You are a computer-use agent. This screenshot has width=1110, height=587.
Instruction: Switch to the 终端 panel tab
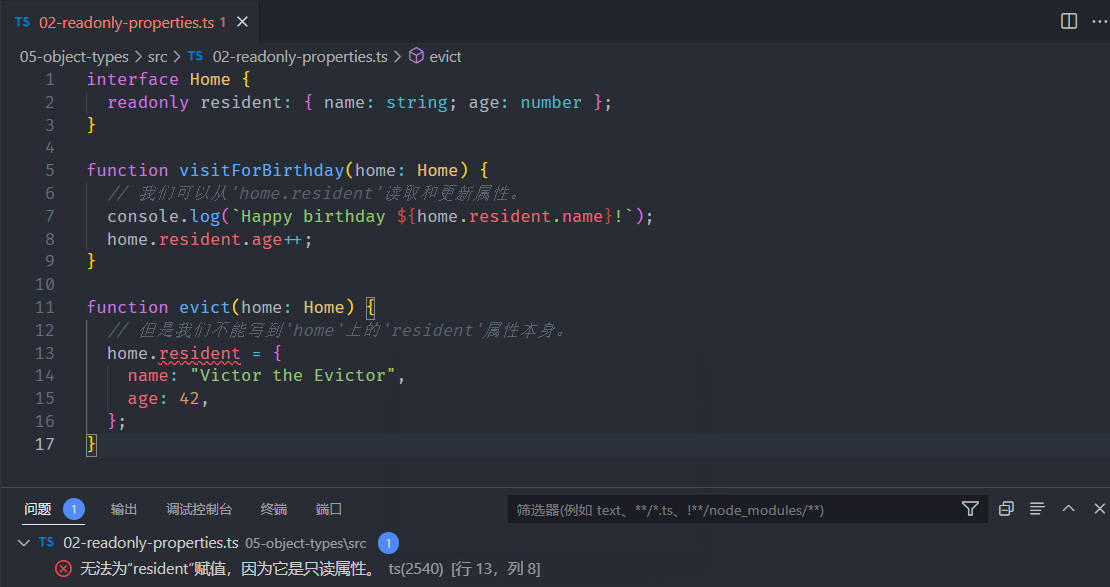(x=274, y=509)
